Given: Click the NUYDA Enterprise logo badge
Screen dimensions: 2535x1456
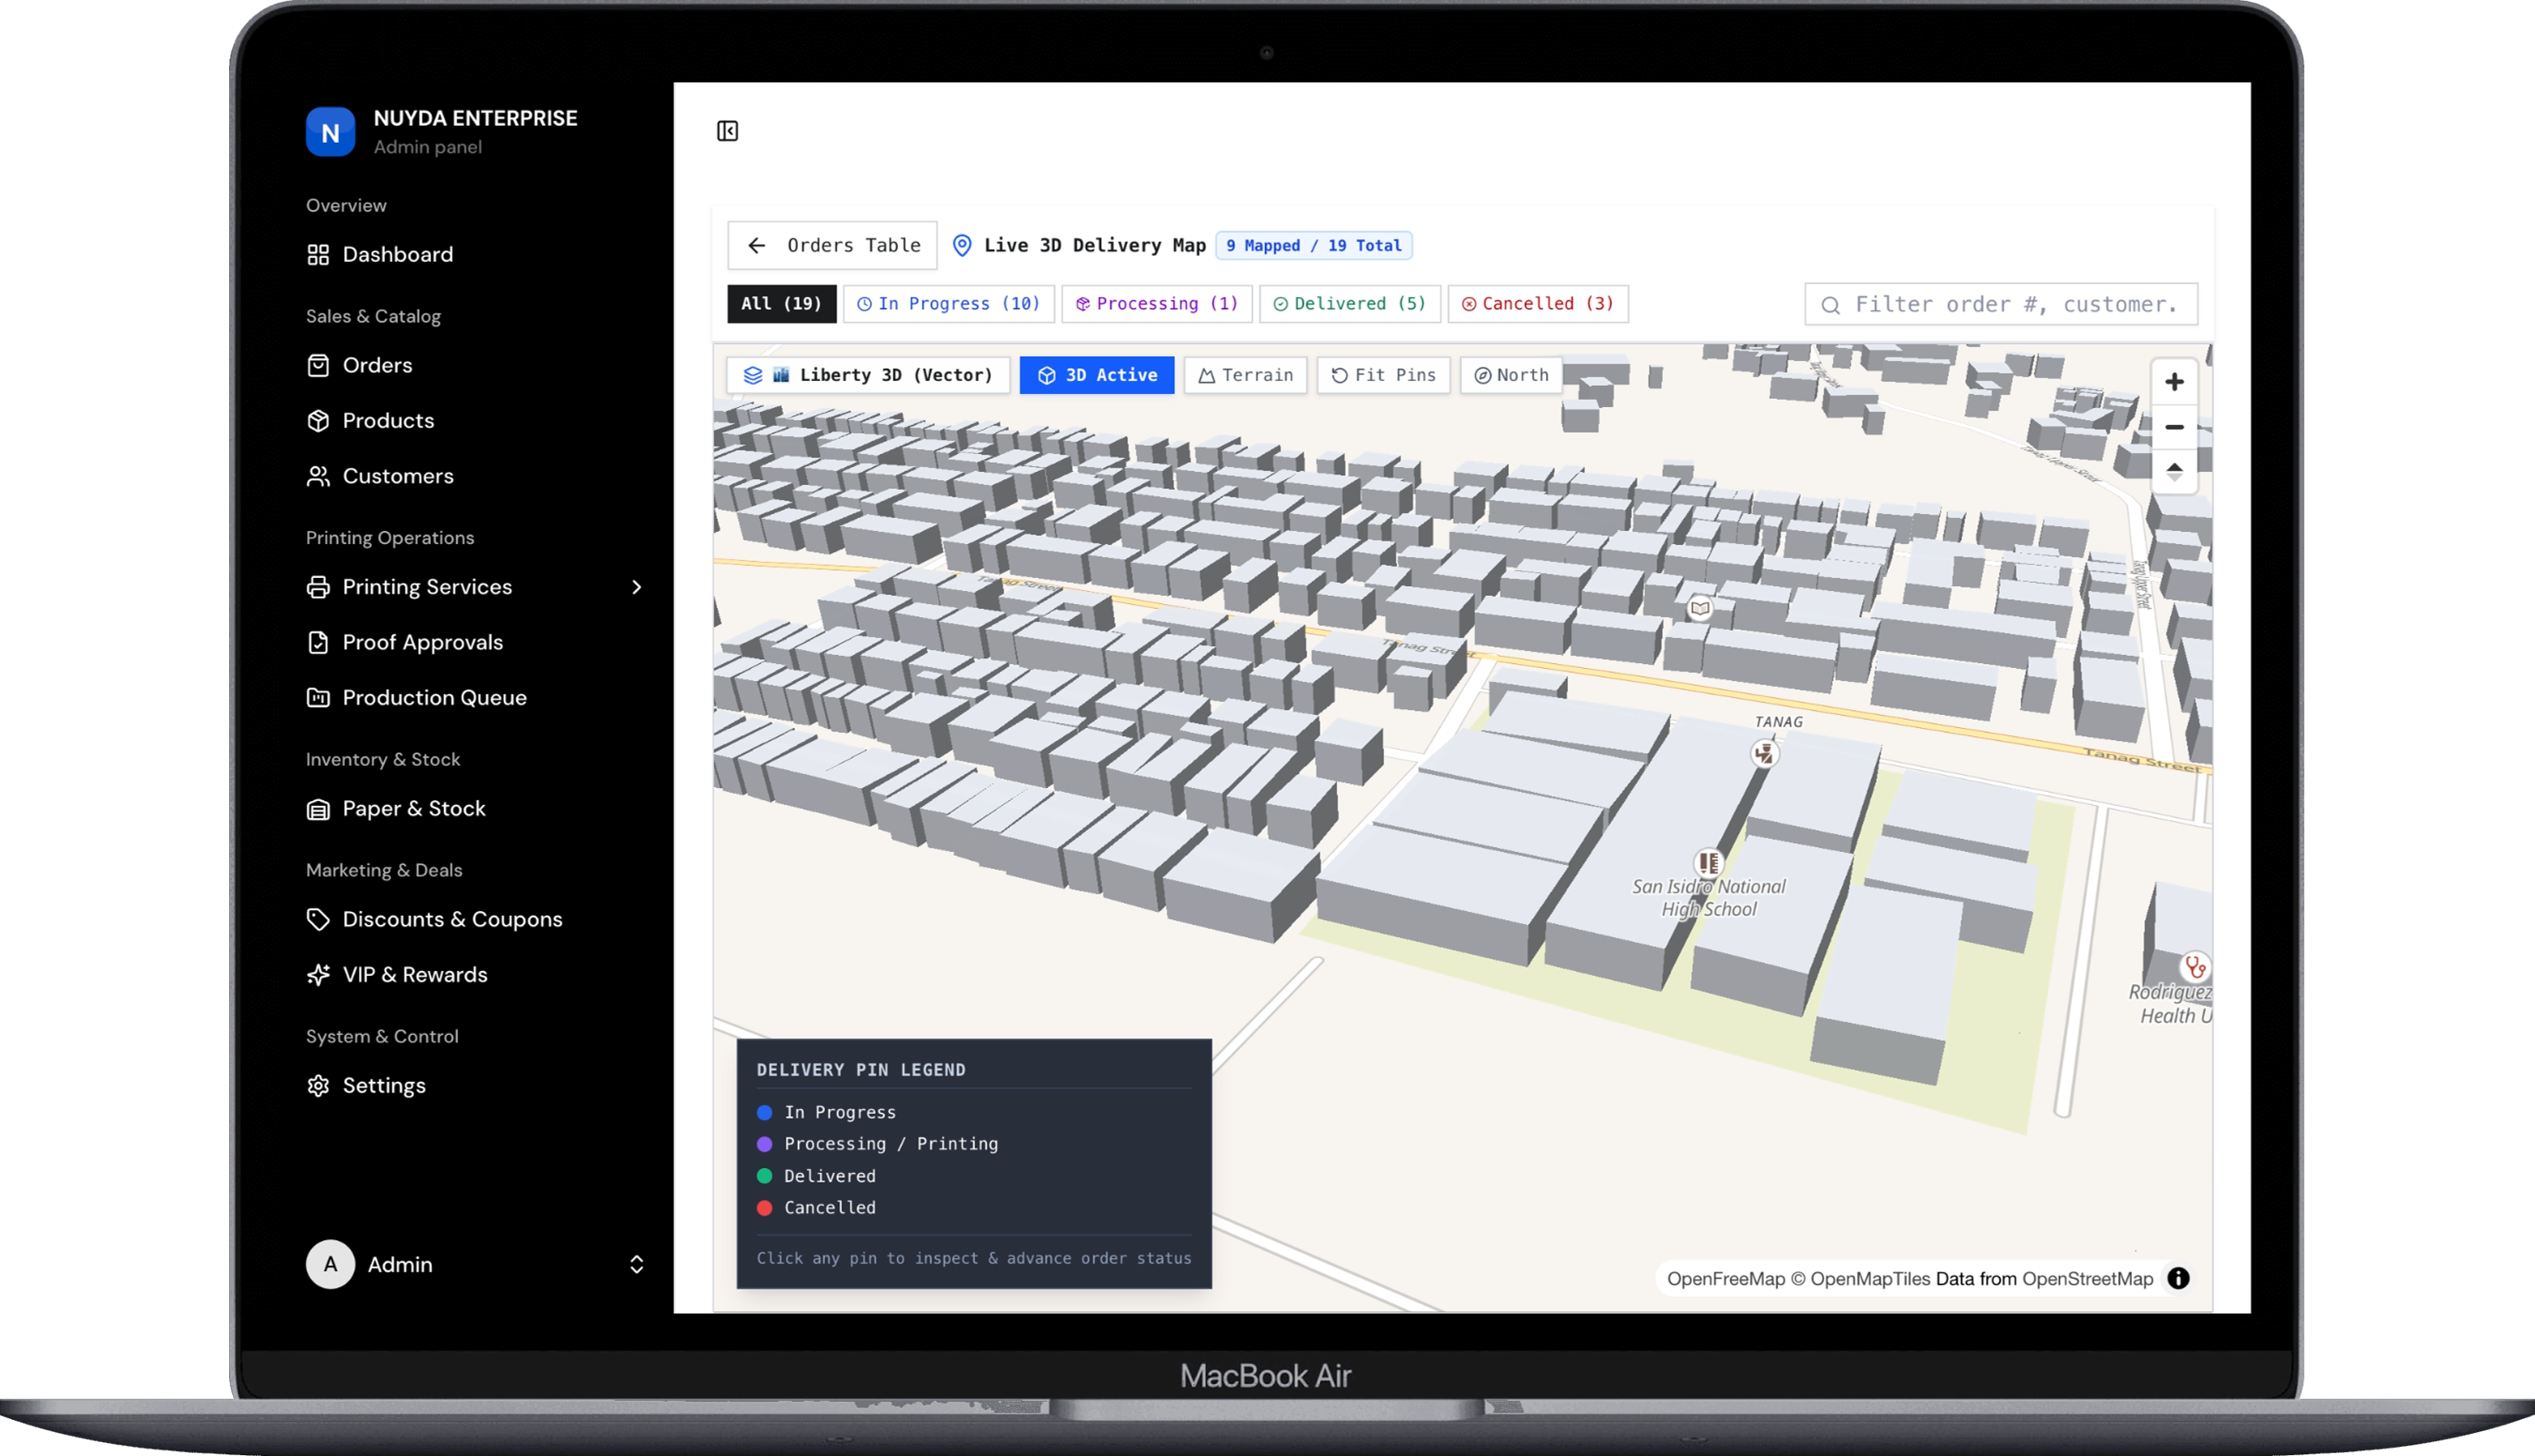Looking at the screenshot, I should (x=330, y=132).
